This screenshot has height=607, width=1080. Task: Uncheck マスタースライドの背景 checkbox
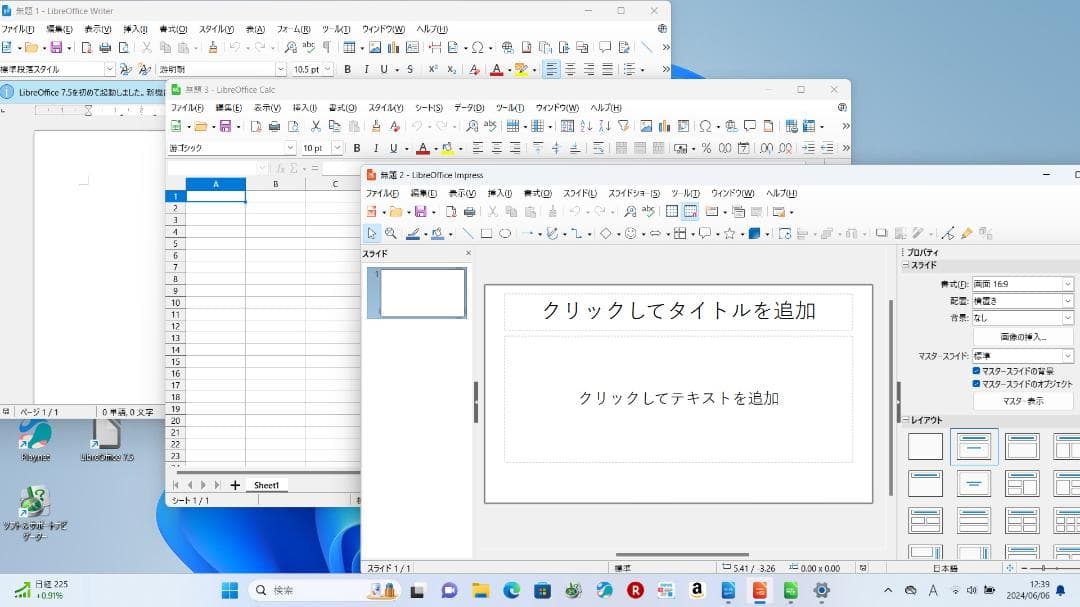pyautogui.click(x=976, y=370)
